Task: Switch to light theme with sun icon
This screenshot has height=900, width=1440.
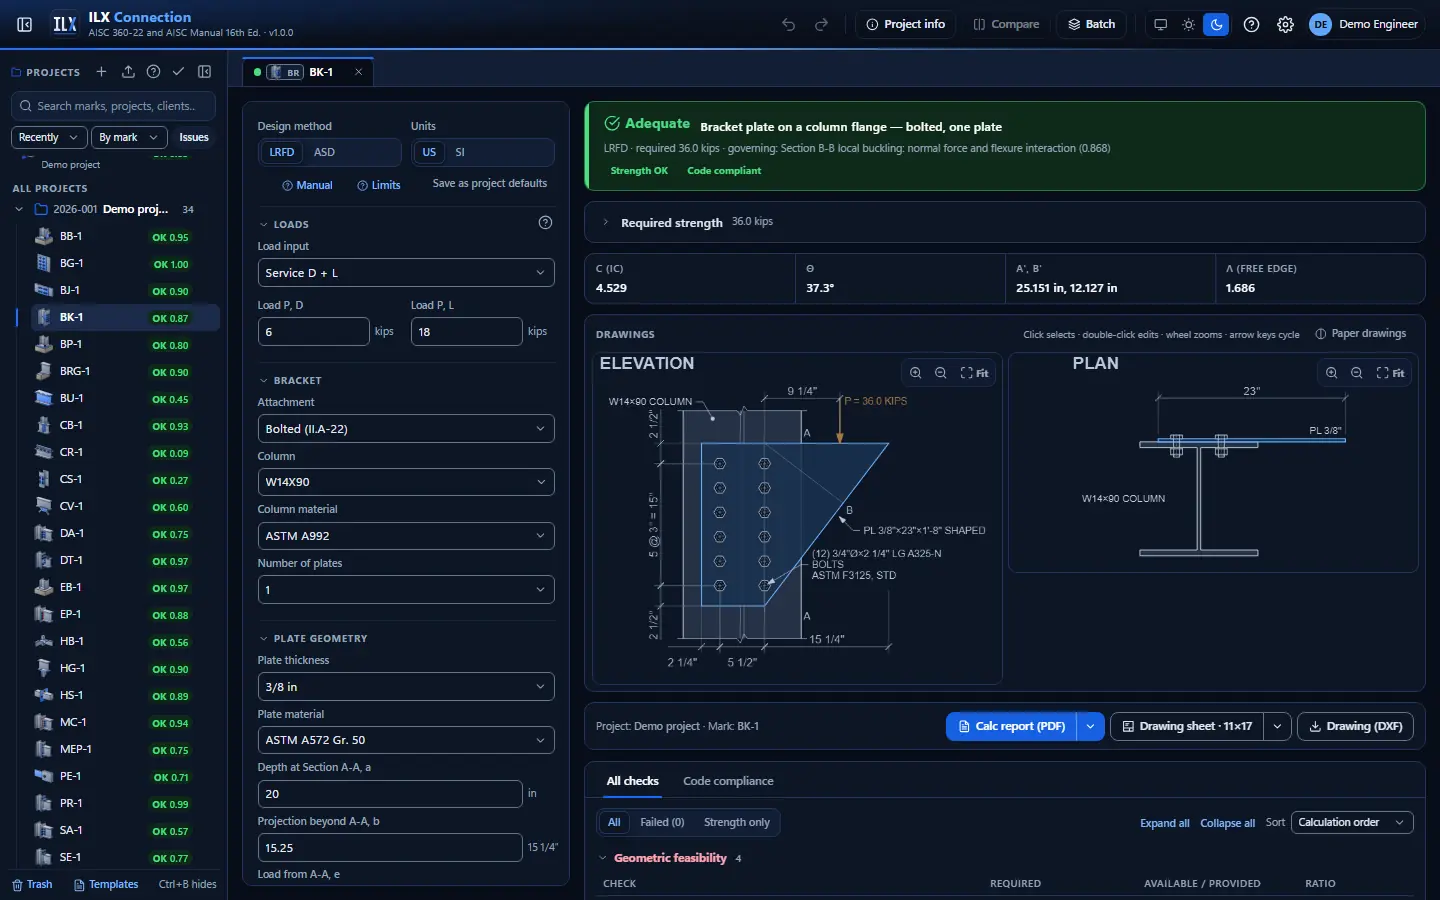Action: click(x=1188, y=24)
